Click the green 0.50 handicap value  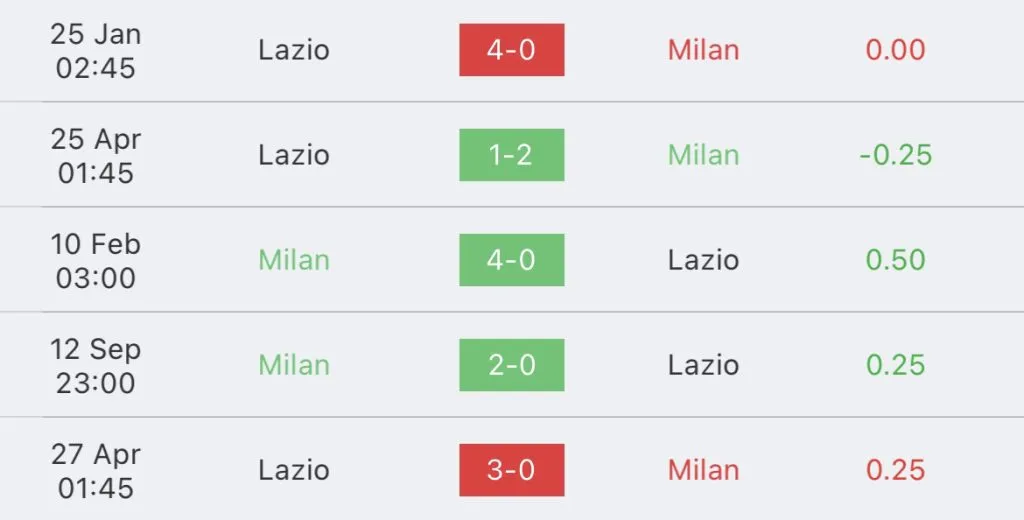(x=895, y=260)
